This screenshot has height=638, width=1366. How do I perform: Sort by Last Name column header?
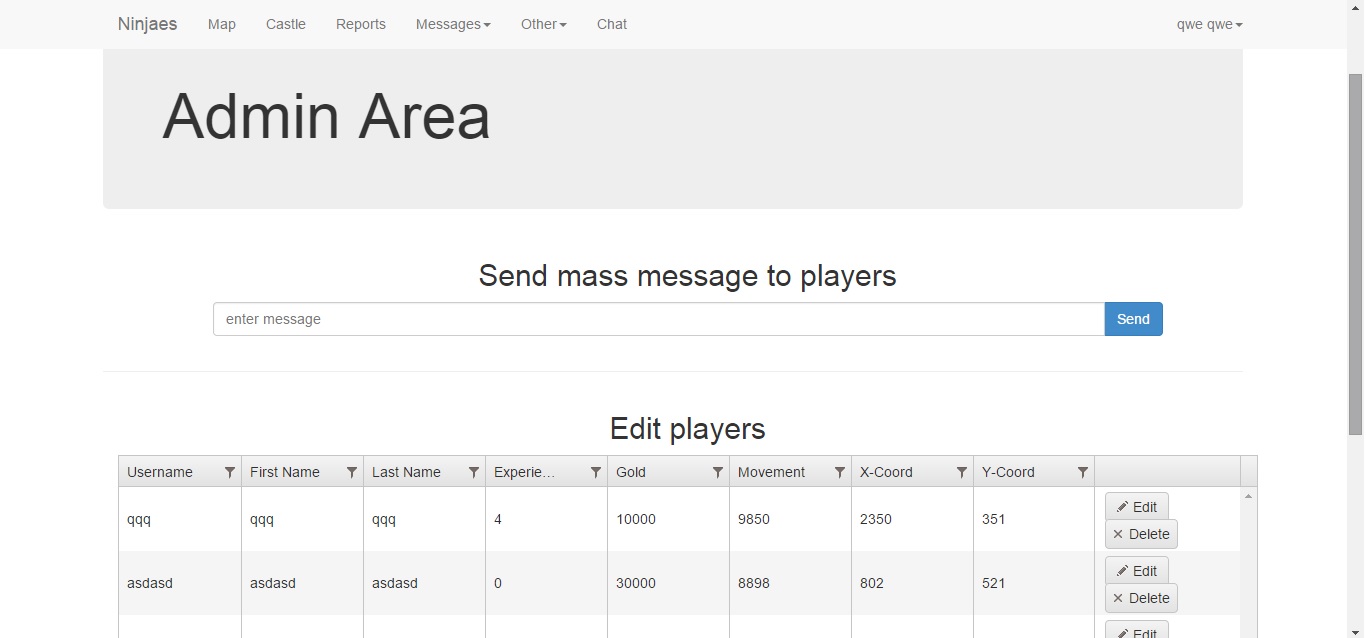406,472
